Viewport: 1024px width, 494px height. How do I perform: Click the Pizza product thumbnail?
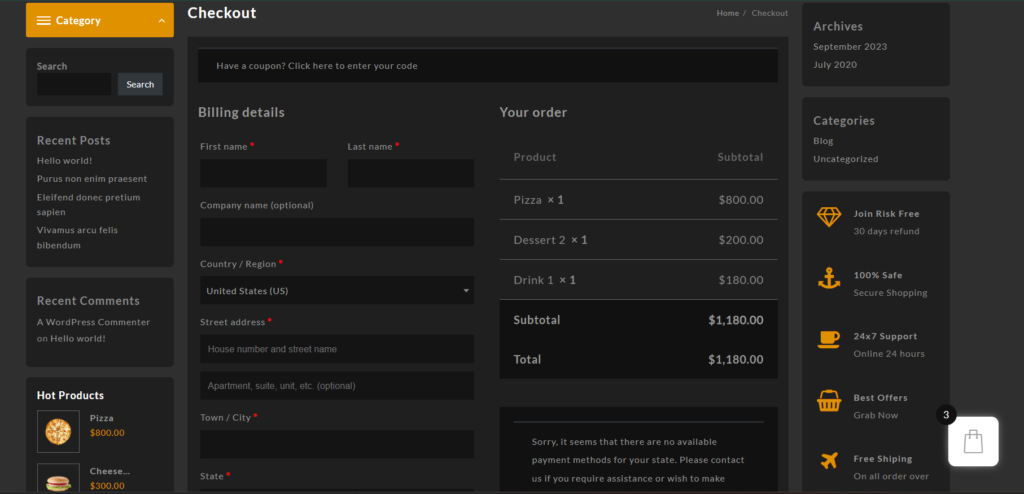point(58,431)
